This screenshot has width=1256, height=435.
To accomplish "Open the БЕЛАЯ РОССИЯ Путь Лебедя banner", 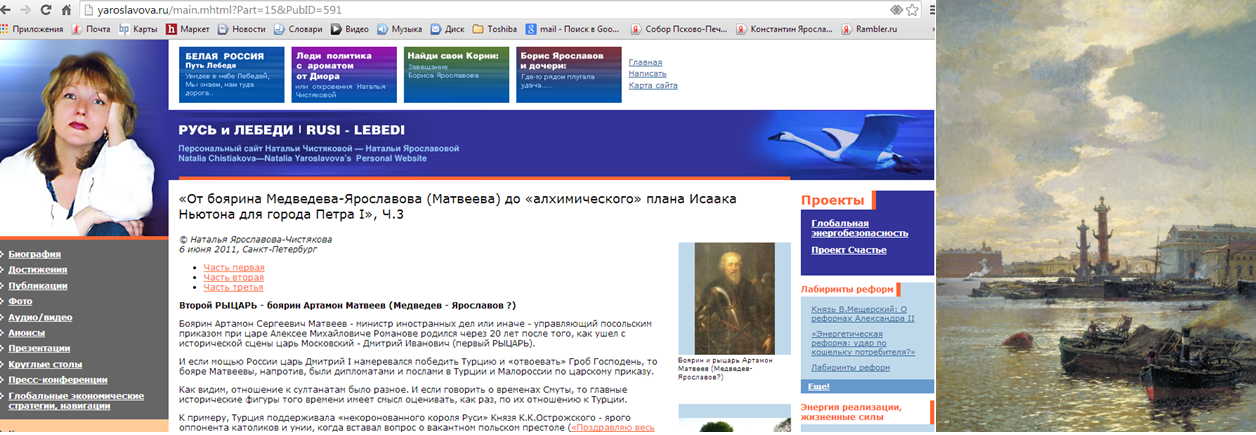I will point(232,74).
